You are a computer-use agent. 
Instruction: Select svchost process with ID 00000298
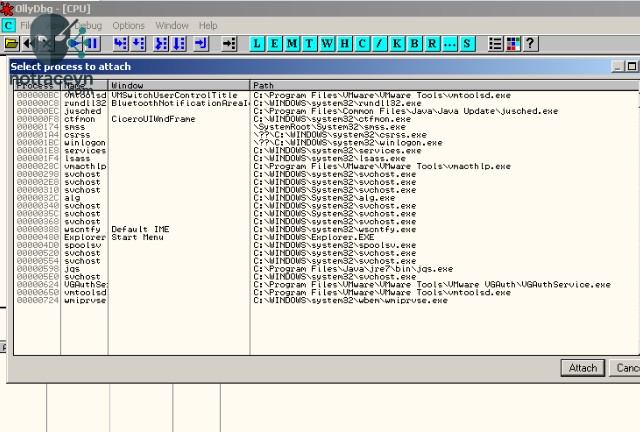coord(327,174)
